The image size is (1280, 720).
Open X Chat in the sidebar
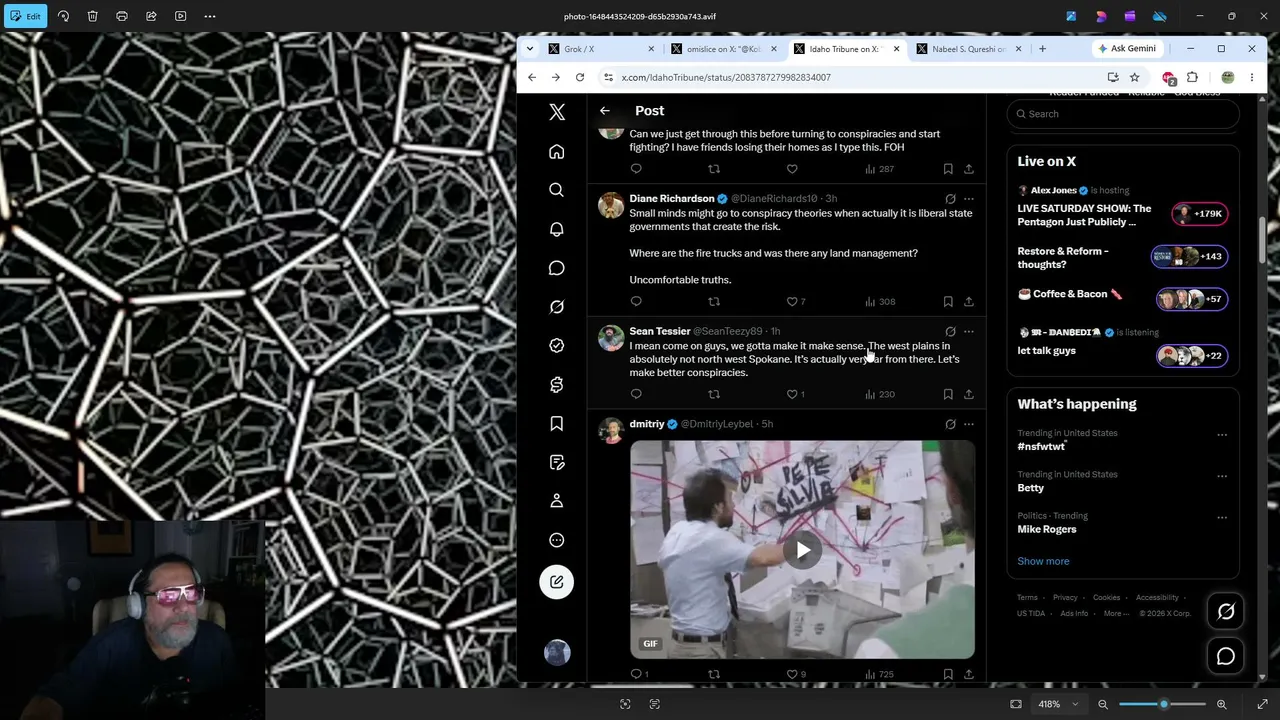coord(557,268)
